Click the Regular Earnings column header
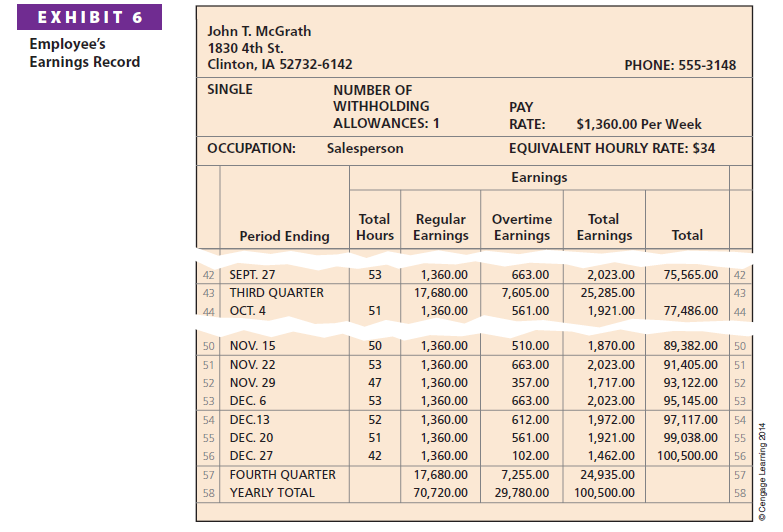Image resolution: width=783 pixels, height=532 pixels. tap(440, 227)
